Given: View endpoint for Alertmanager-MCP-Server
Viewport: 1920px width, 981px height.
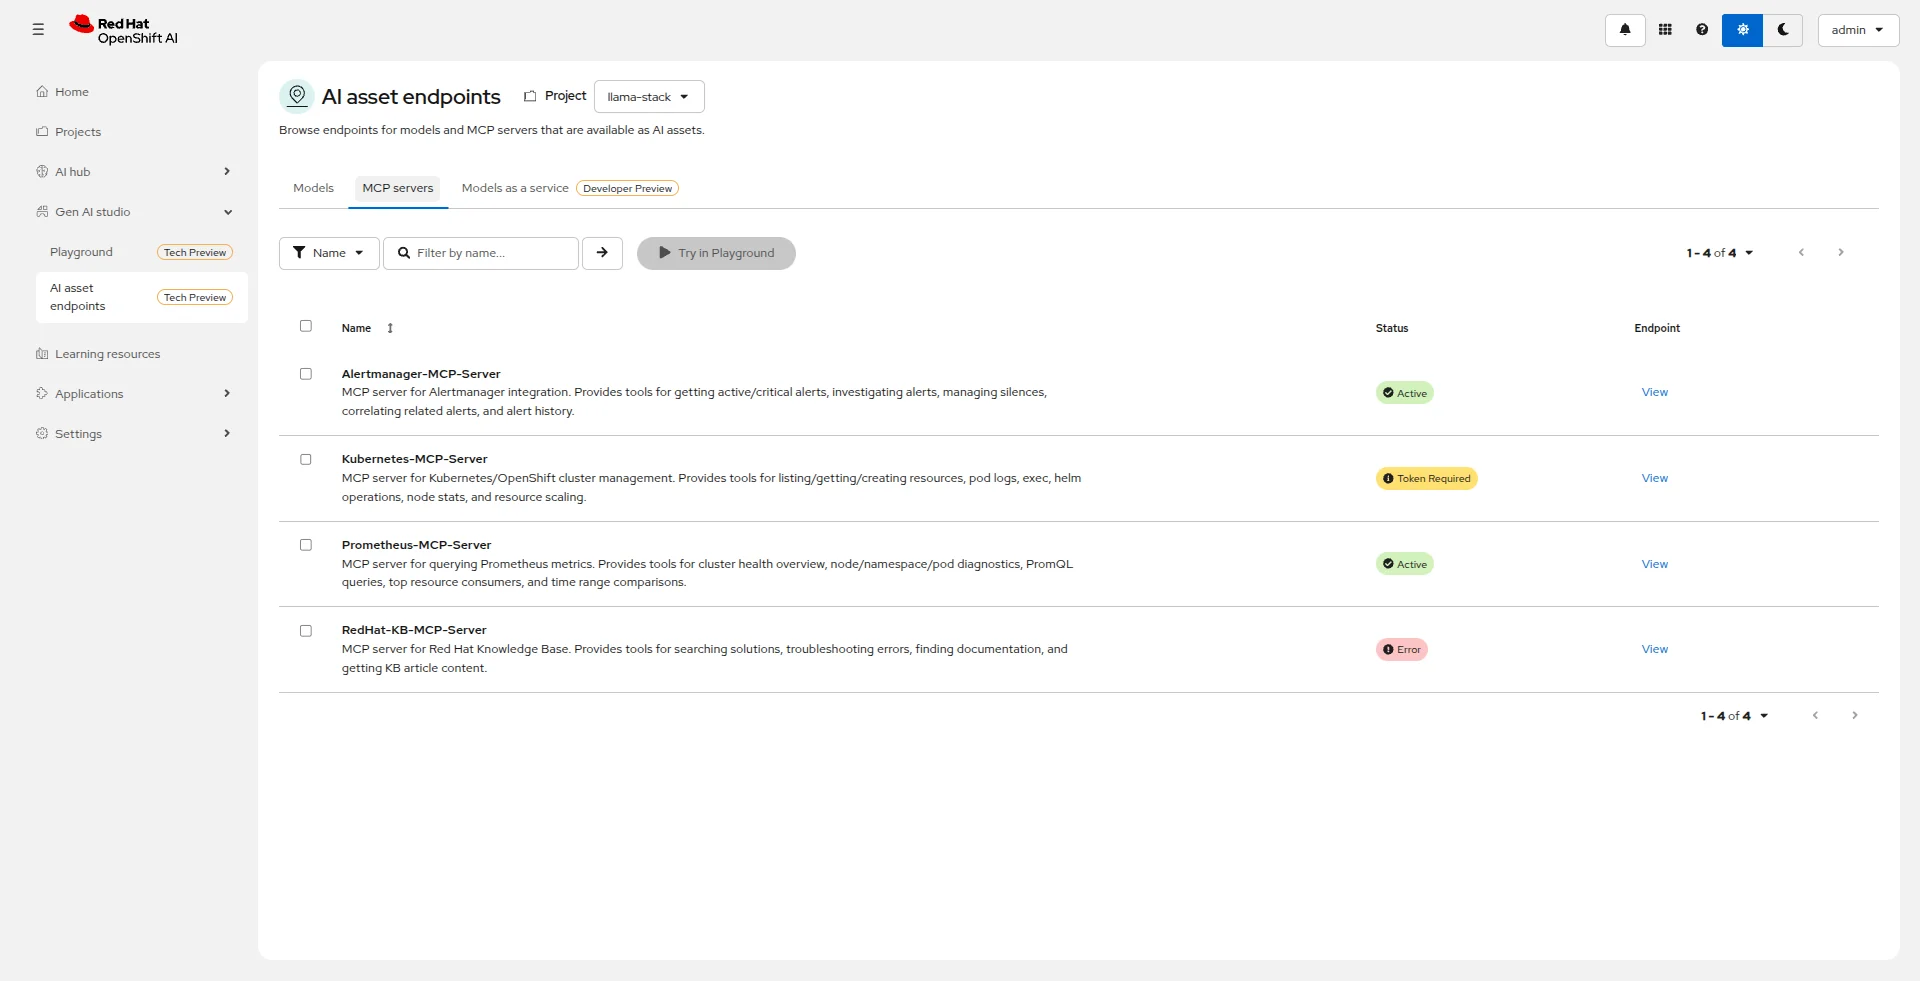Looking at the screenshot, I should click(1654, 392).
